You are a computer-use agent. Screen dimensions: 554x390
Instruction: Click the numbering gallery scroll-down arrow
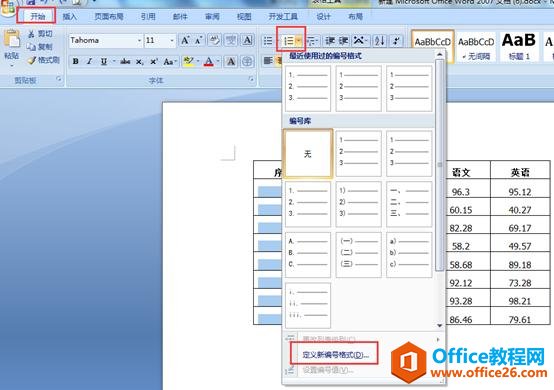[440, 325]
